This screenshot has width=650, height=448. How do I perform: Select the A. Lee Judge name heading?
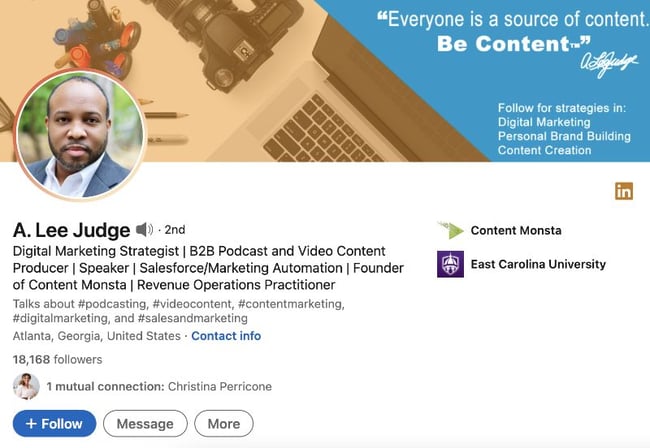(x=71, y=230)
